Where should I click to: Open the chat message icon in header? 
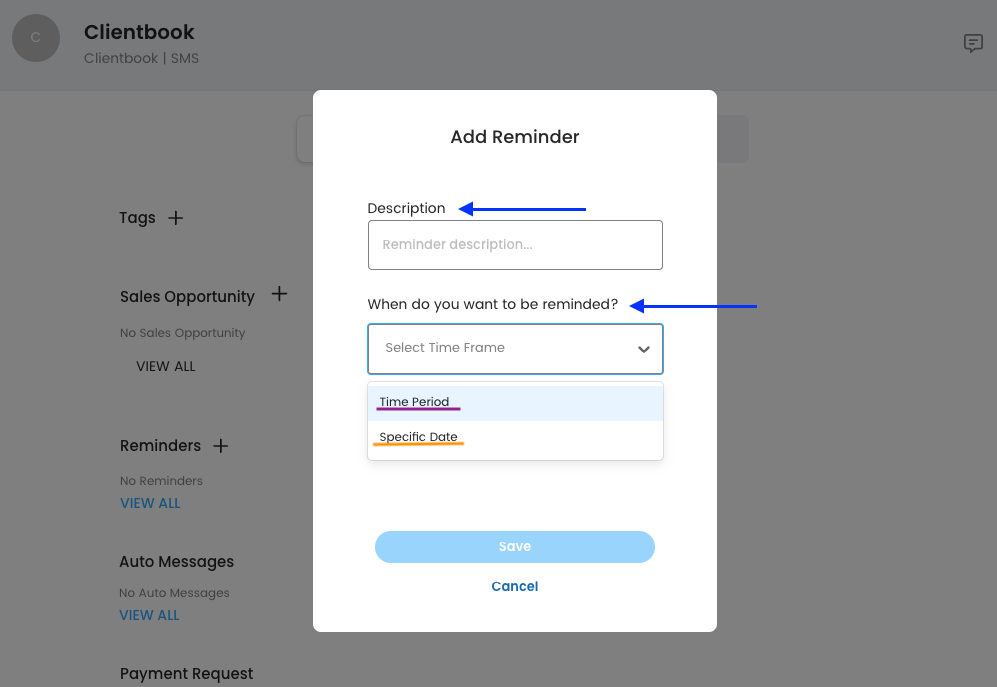[973, 43]
